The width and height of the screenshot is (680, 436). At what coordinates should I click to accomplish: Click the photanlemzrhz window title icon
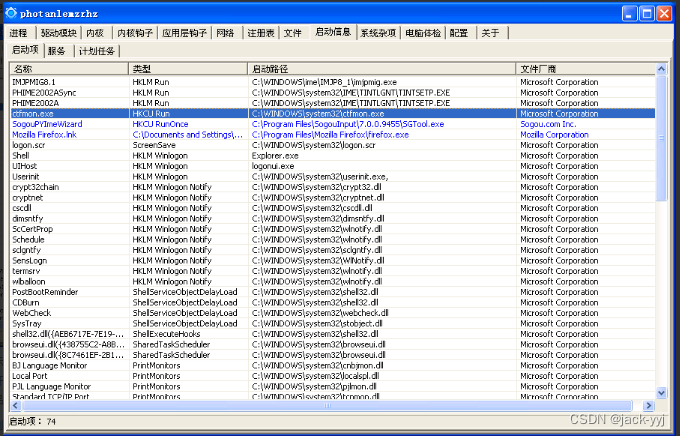[x=11, y=13]
